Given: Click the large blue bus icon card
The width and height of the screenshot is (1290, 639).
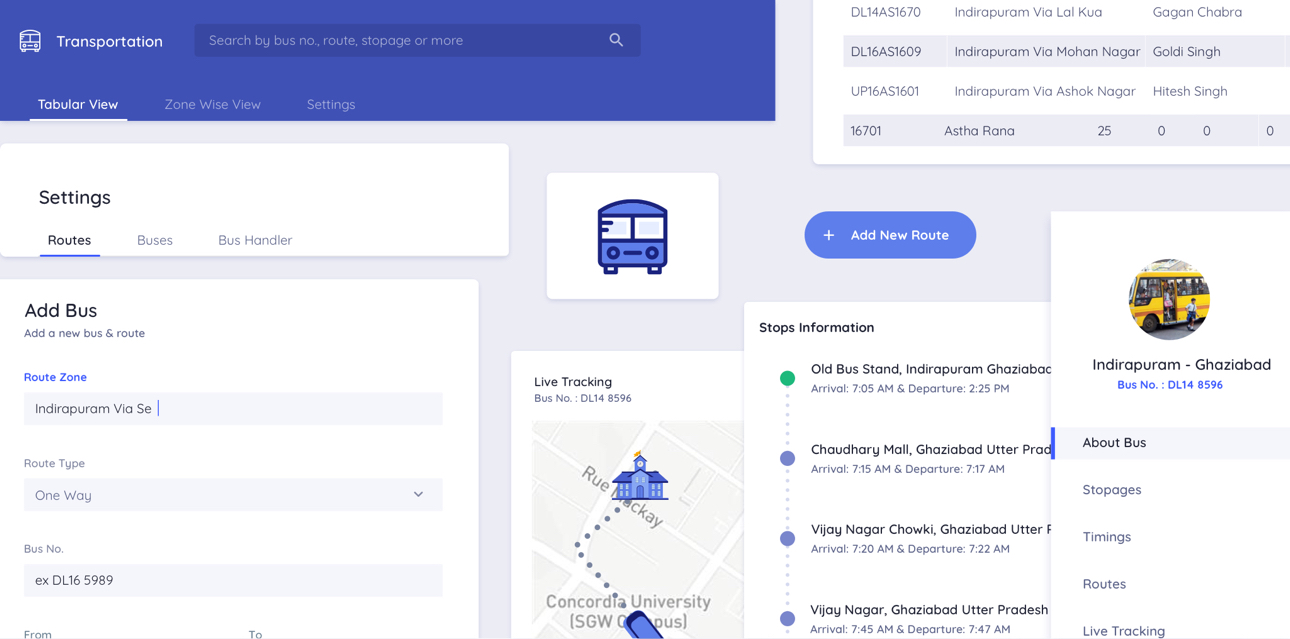Looking at the screenshot, I should tap(632, 236).
